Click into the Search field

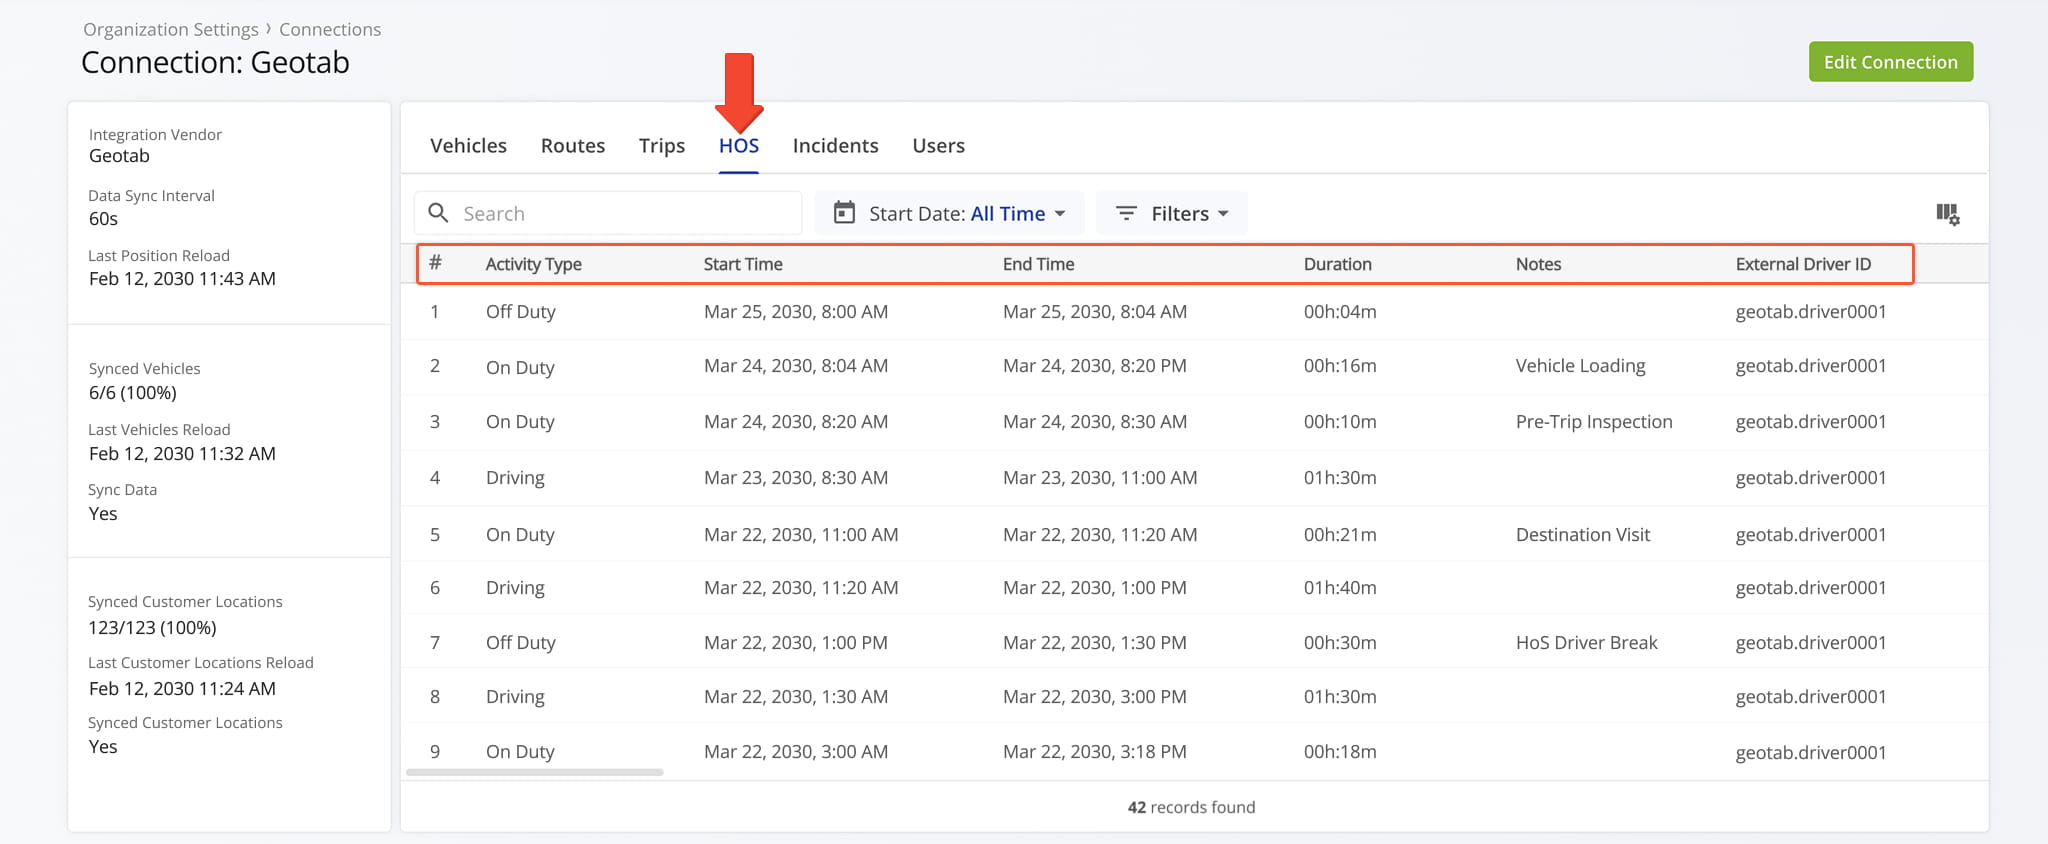(608, 213)
